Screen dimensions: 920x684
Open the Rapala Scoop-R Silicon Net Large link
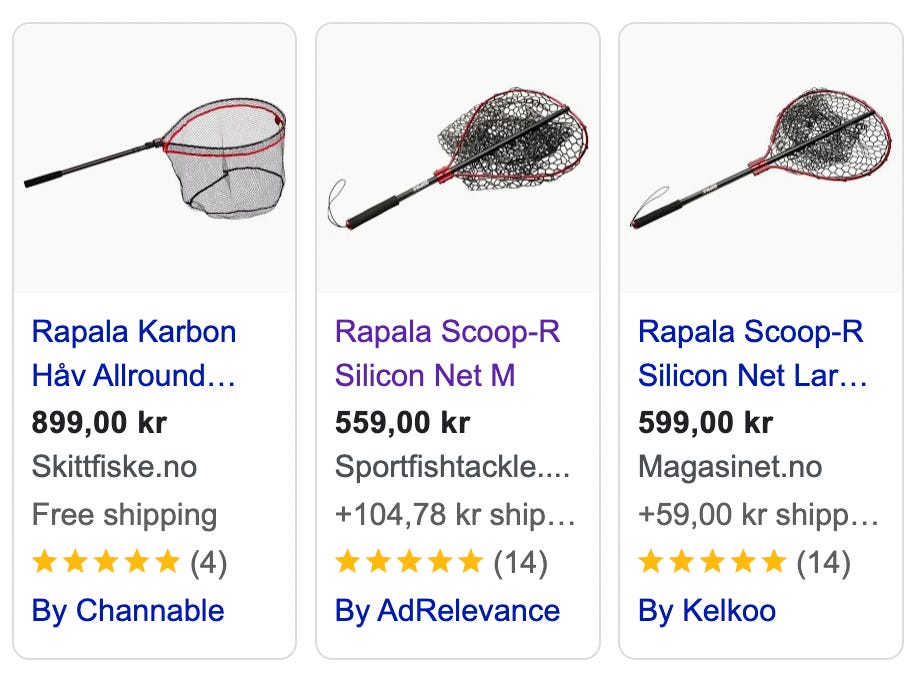coord(752,353)
